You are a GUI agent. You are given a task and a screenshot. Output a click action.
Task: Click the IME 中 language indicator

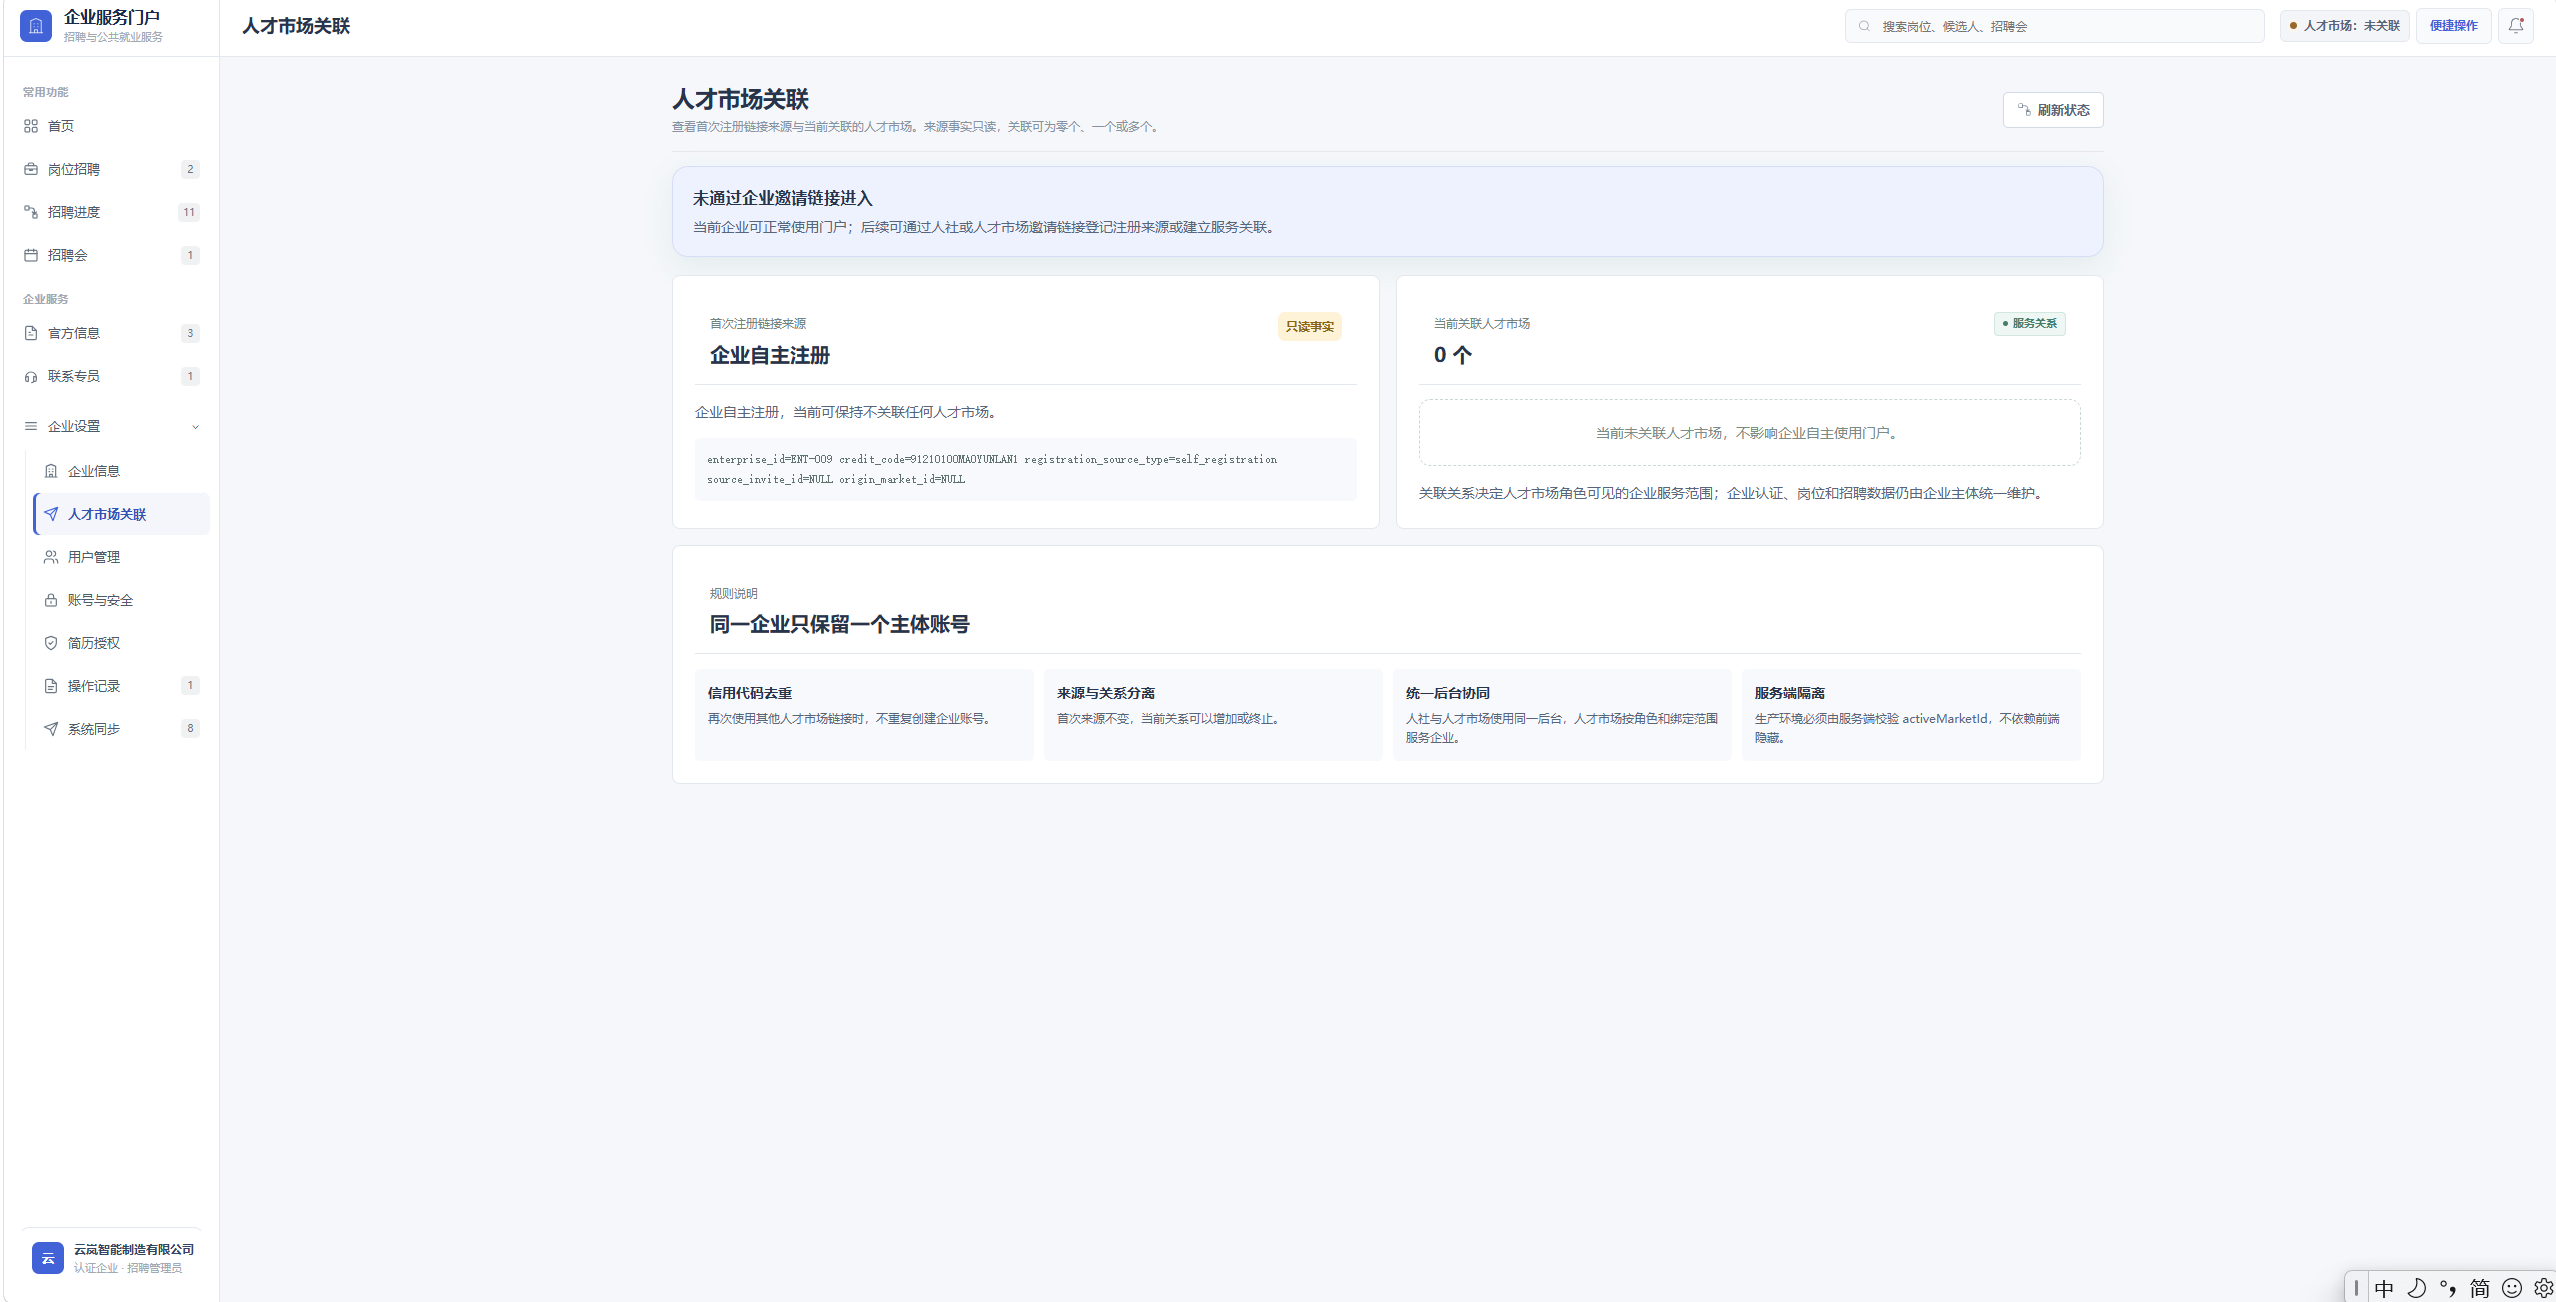pos(2384,1288)
